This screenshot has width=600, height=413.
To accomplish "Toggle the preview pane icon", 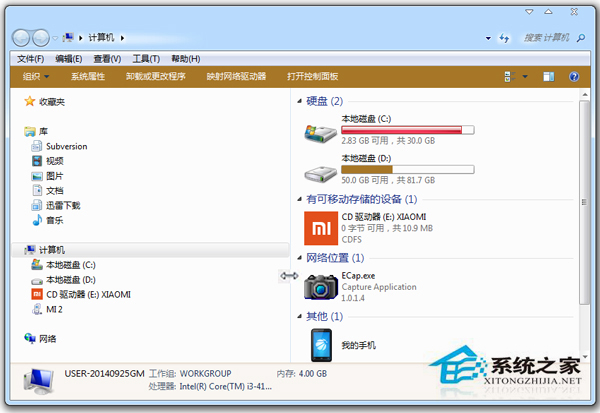I will coord(549,77).
